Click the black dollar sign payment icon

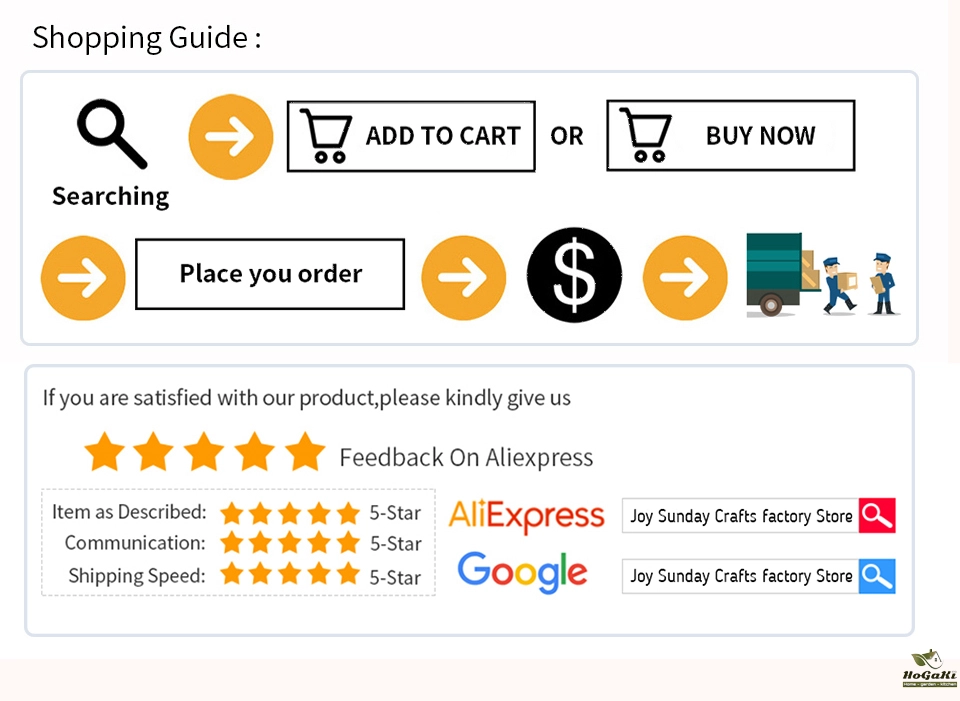coord(574,275)
